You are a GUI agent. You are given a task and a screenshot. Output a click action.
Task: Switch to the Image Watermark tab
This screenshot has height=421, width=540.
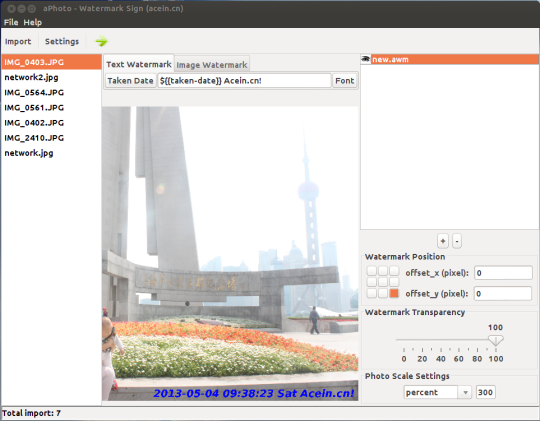click(x=212, y=64)
